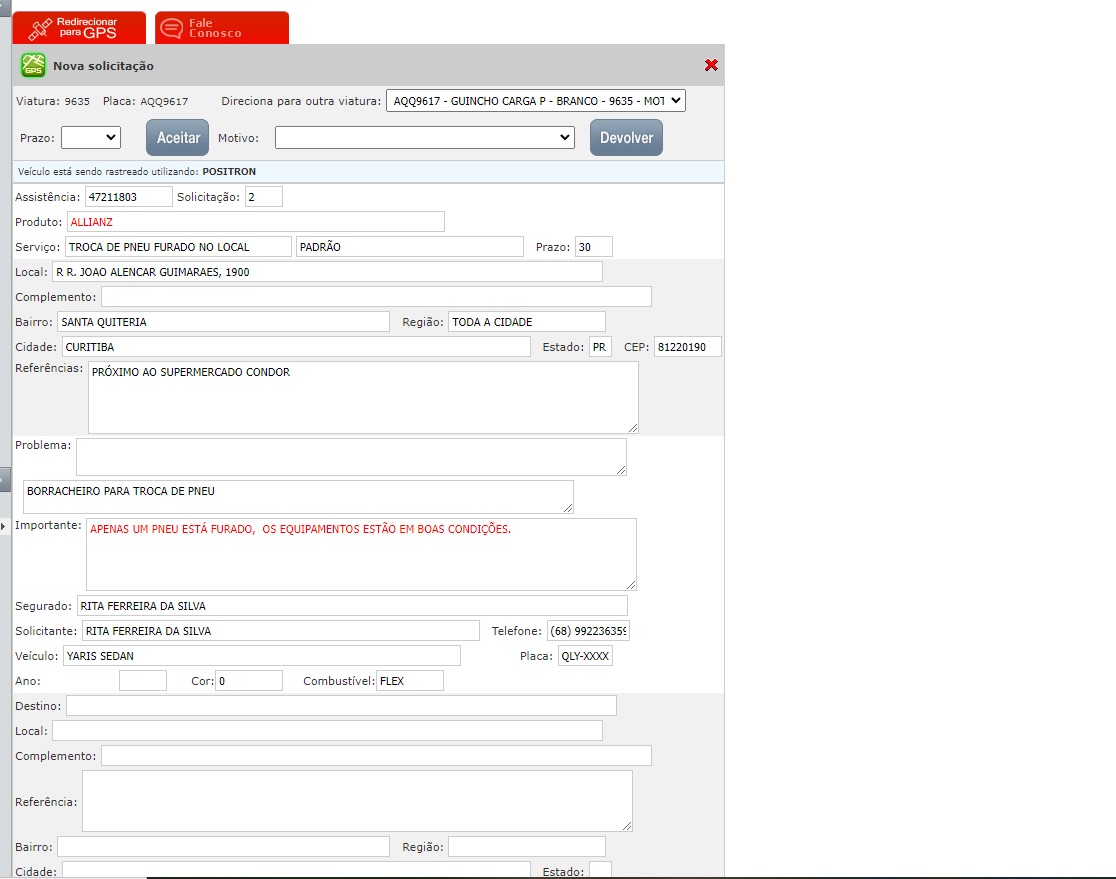1116x879 pixels.
Task: Click the green GPS icon beside Nova solicitação
Action: 33,65
